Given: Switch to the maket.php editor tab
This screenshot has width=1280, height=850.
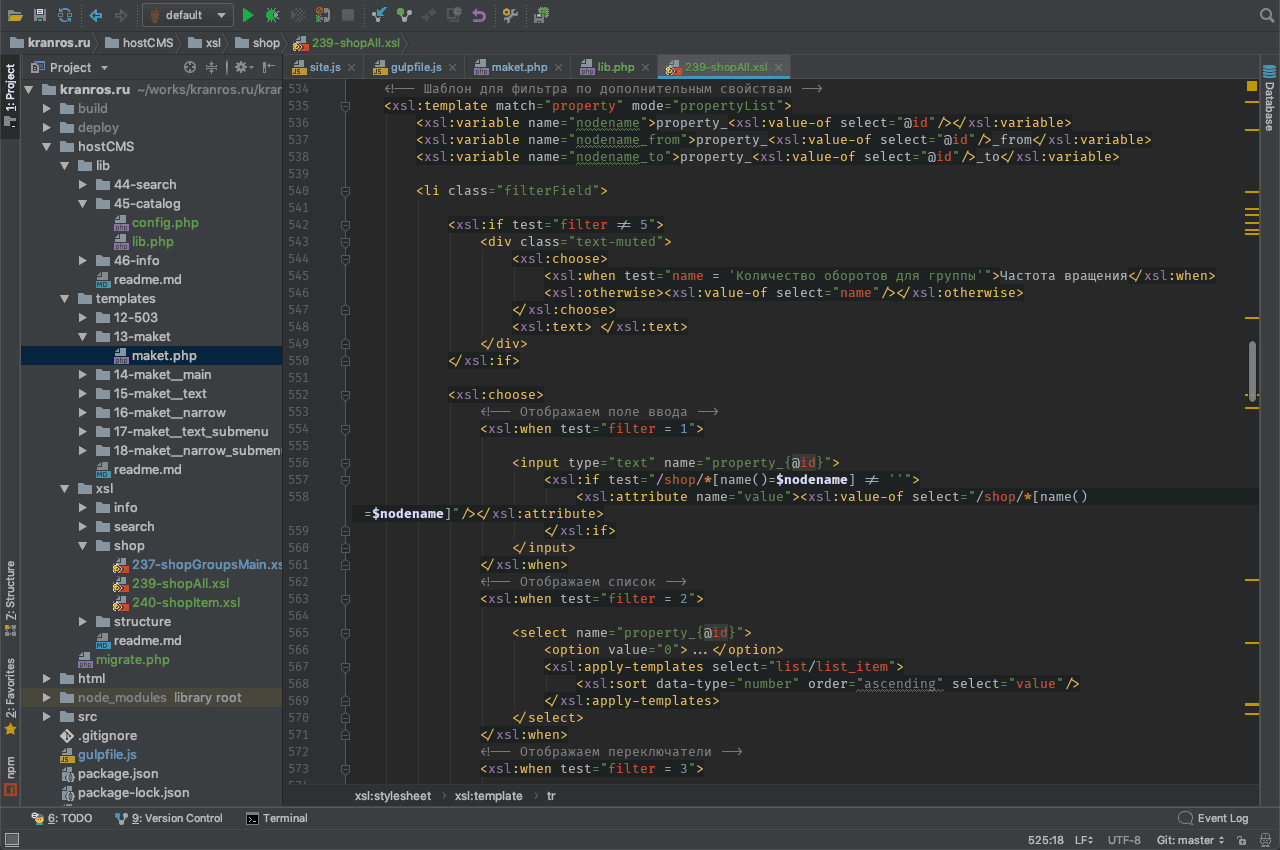Looking at the screenshot, I should click(x=519, y=67).
